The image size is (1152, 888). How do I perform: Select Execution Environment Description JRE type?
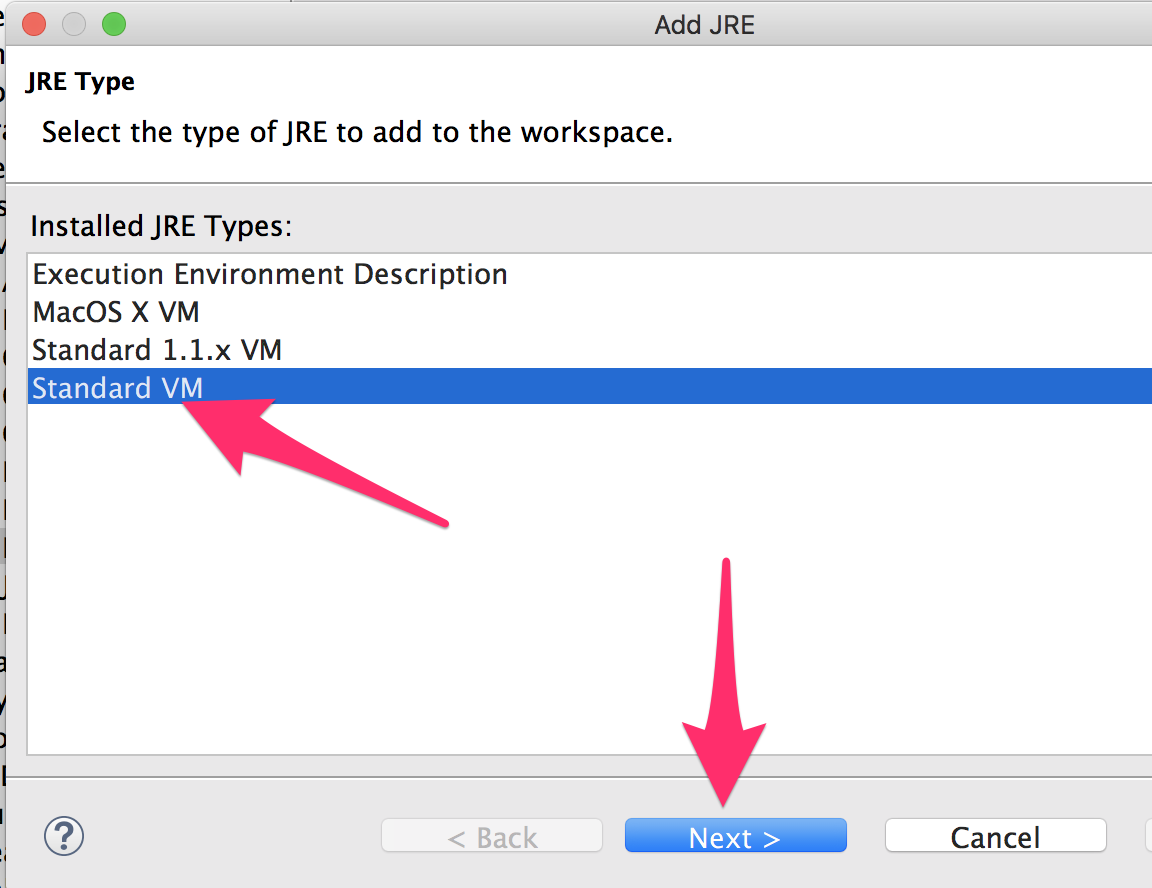(270, 274)
